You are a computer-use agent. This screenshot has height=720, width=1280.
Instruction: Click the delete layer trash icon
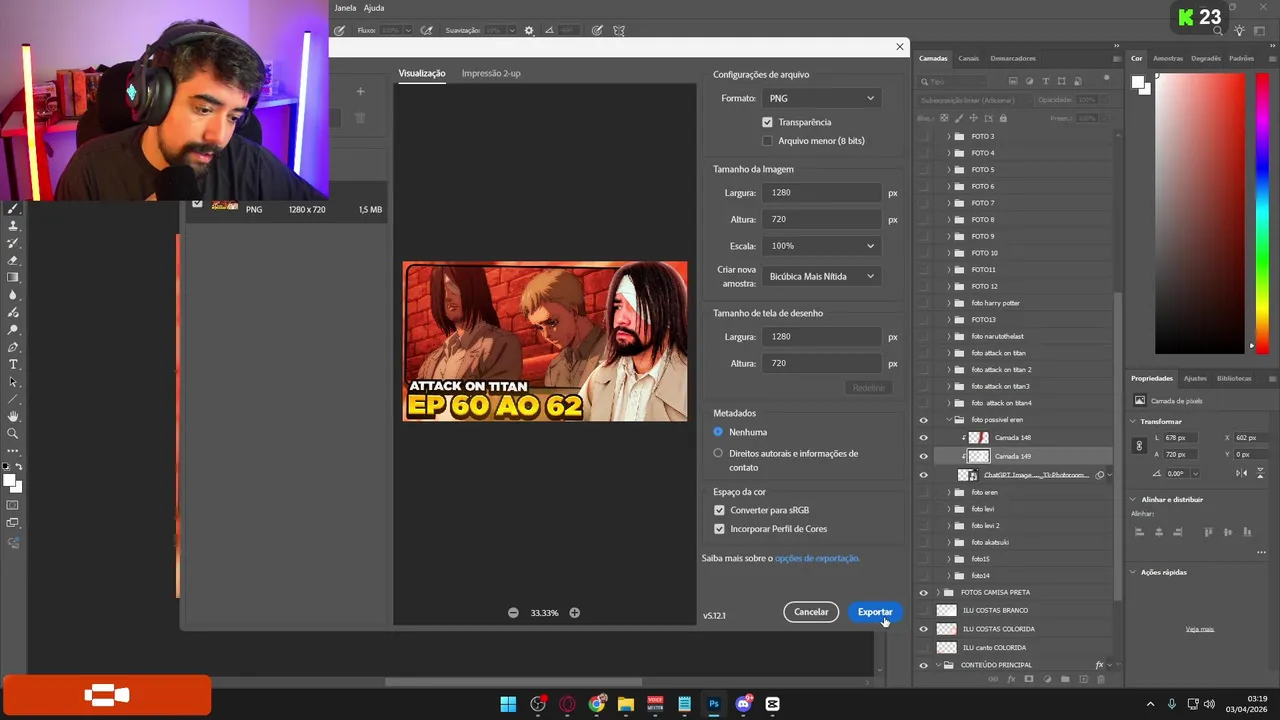(x=1101, y=679)
